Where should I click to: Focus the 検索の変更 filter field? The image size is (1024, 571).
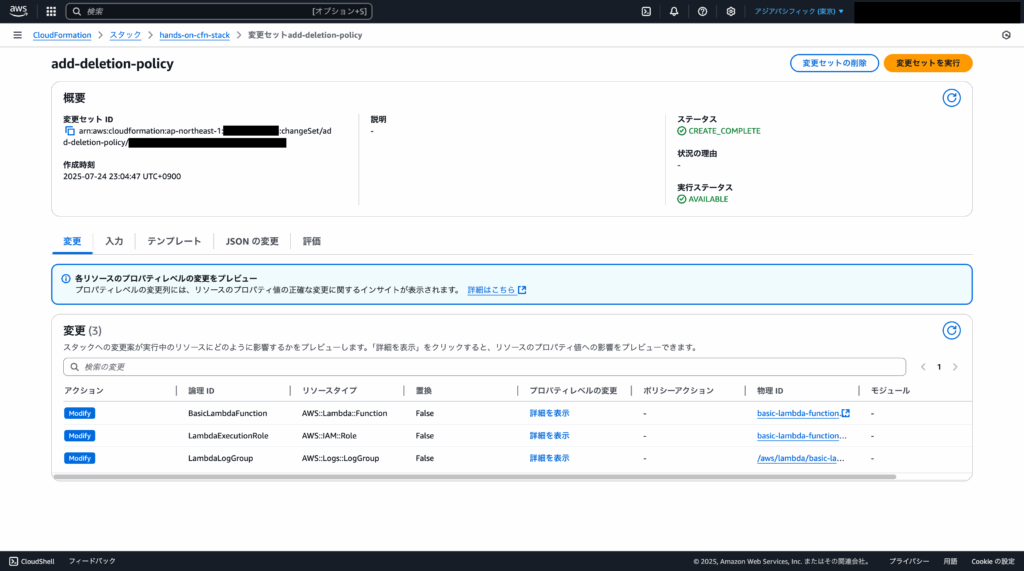(x=485, y=367)
